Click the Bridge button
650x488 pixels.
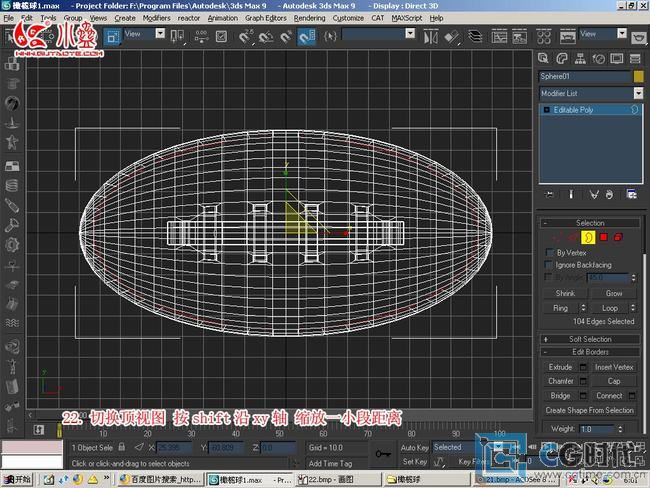(560, 396)
